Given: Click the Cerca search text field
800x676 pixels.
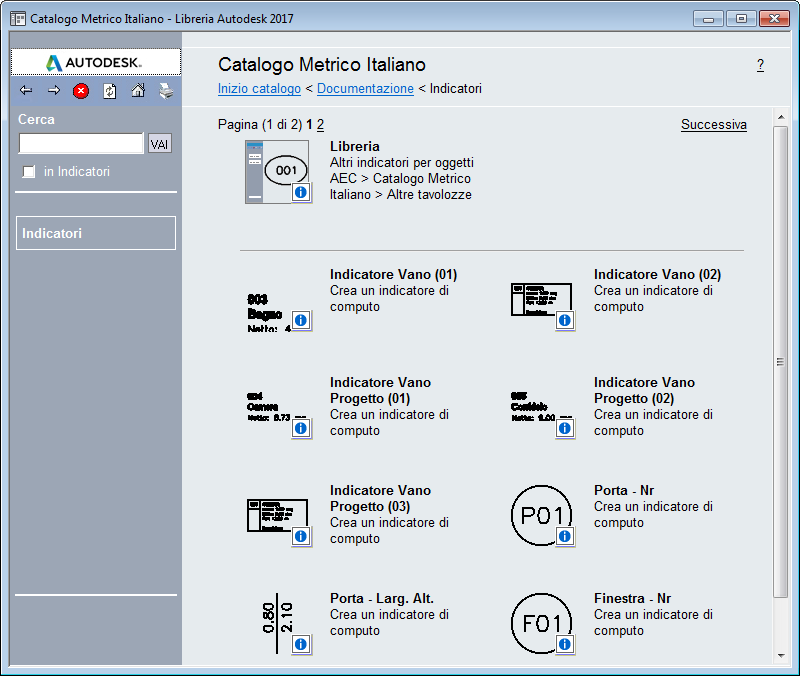Looking at the screenshot, I should [81, 143].
